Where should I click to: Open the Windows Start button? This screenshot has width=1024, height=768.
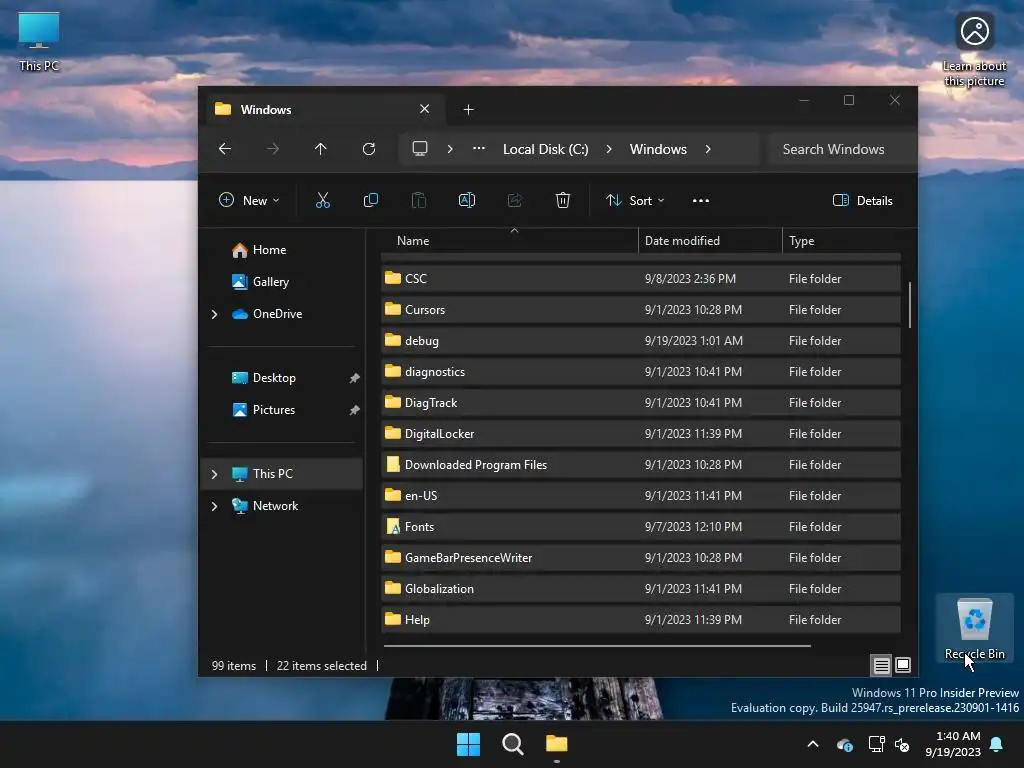tap(468, 744)
